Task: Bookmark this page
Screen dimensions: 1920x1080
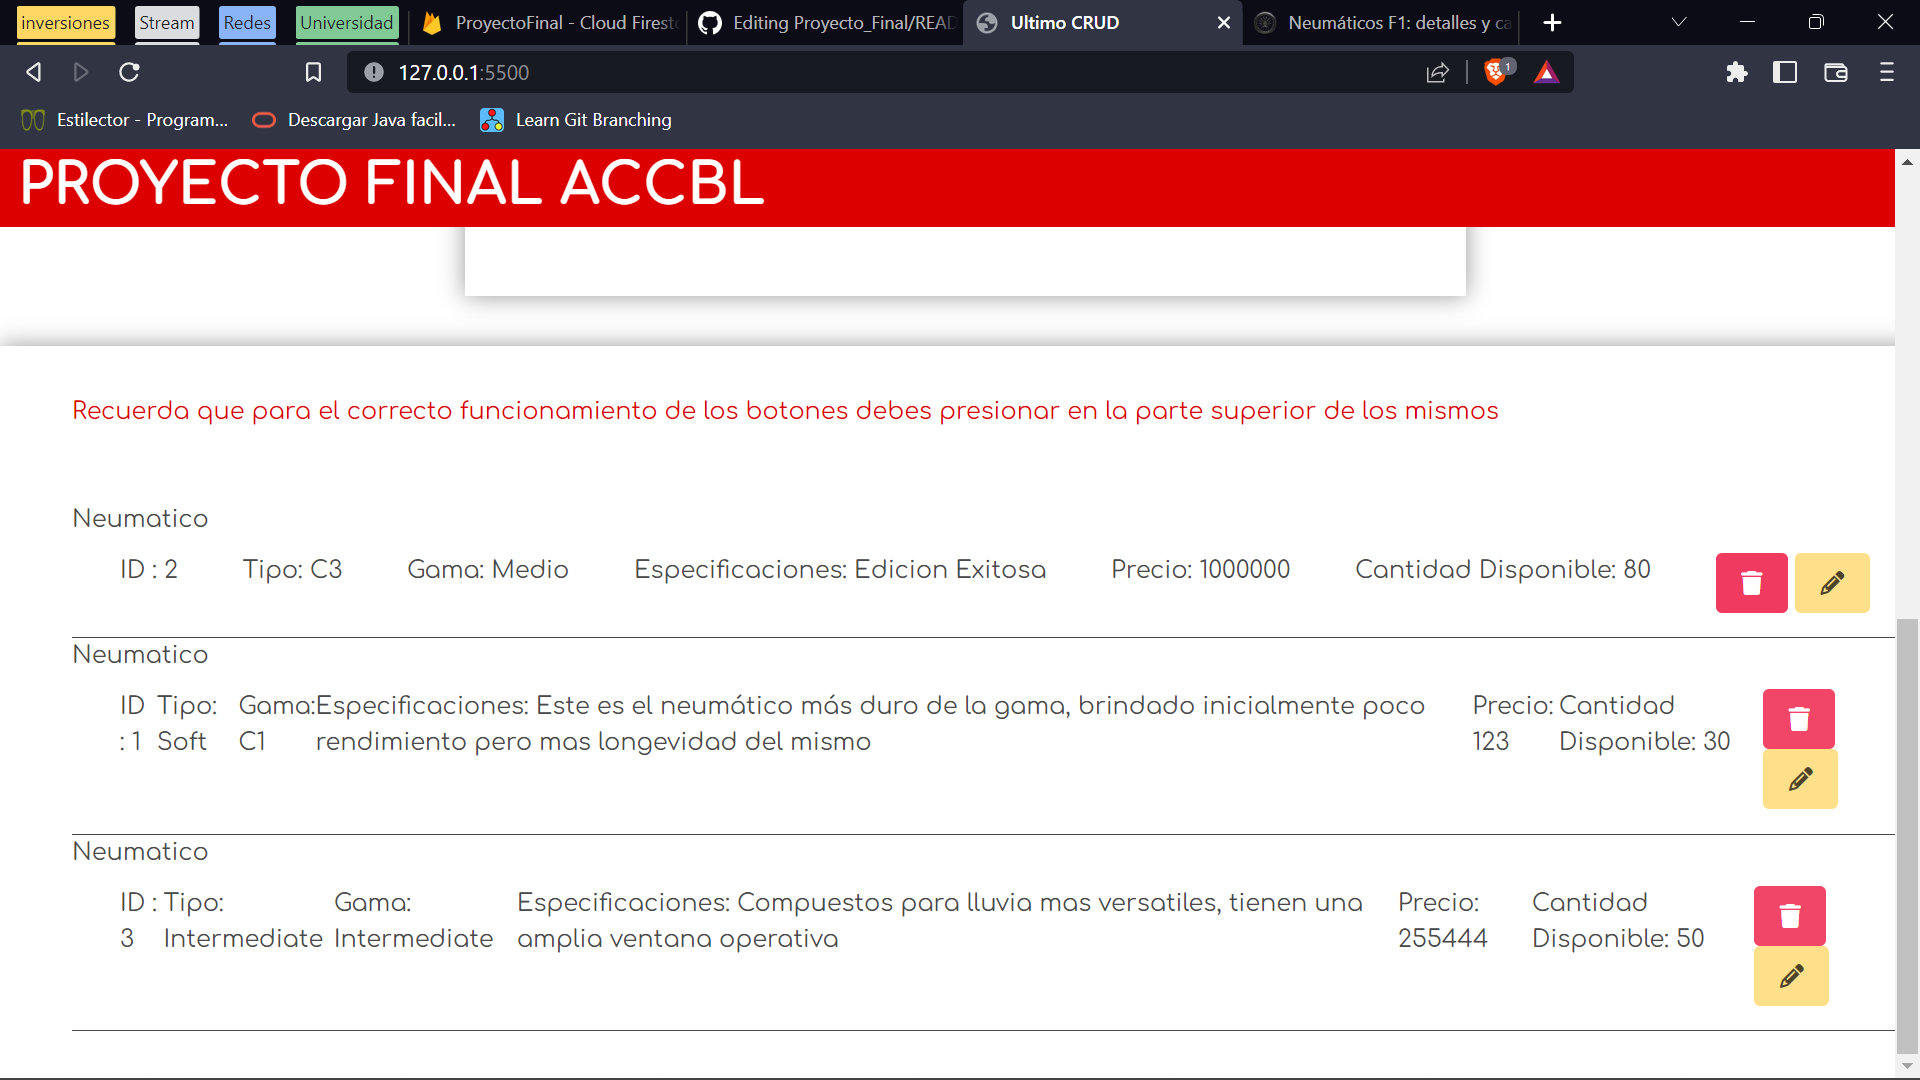Action: coord(313,72)
